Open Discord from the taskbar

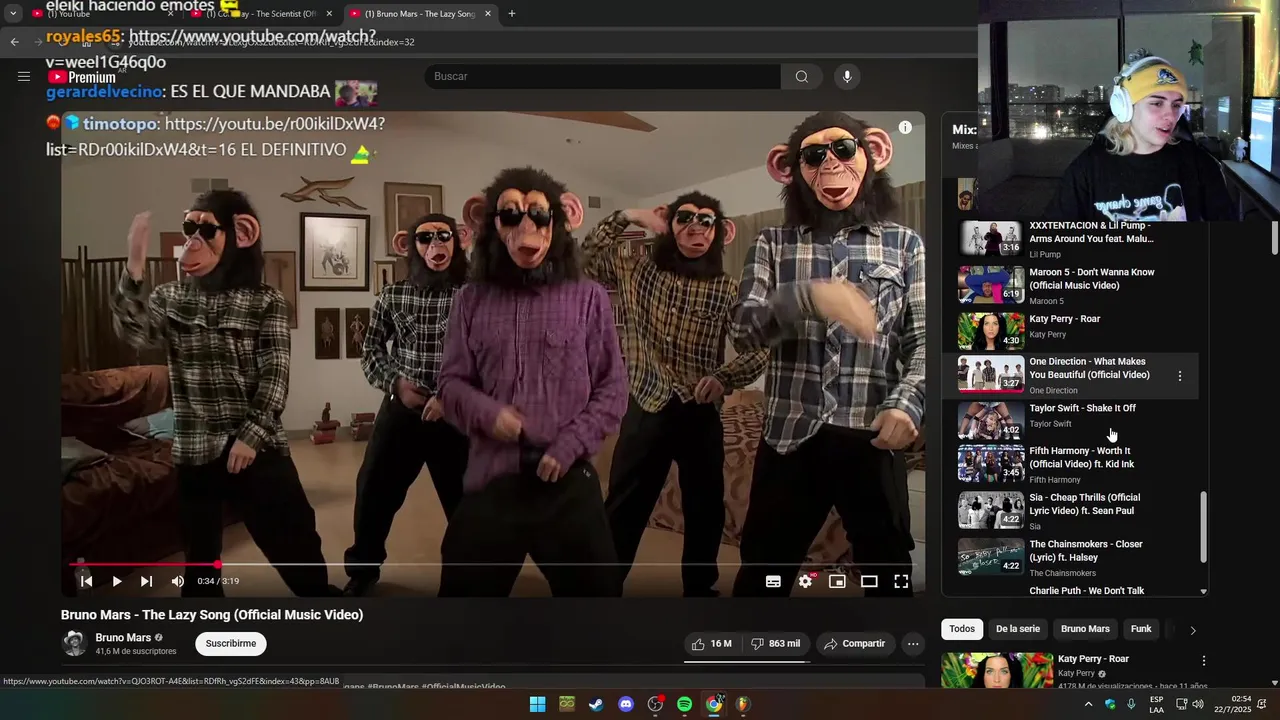(x=626, y=704)
